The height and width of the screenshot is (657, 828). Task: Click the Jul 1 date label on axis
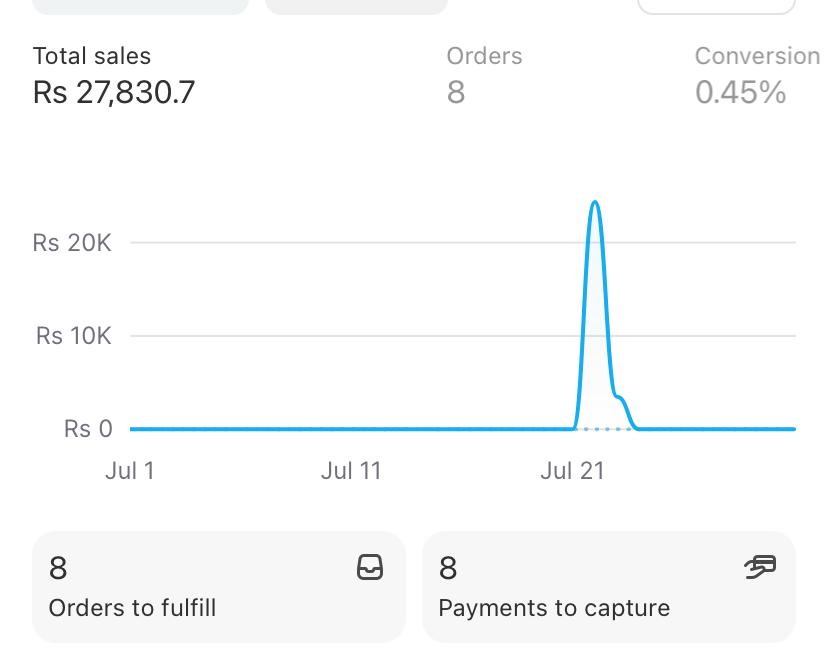tap(130, 471)
